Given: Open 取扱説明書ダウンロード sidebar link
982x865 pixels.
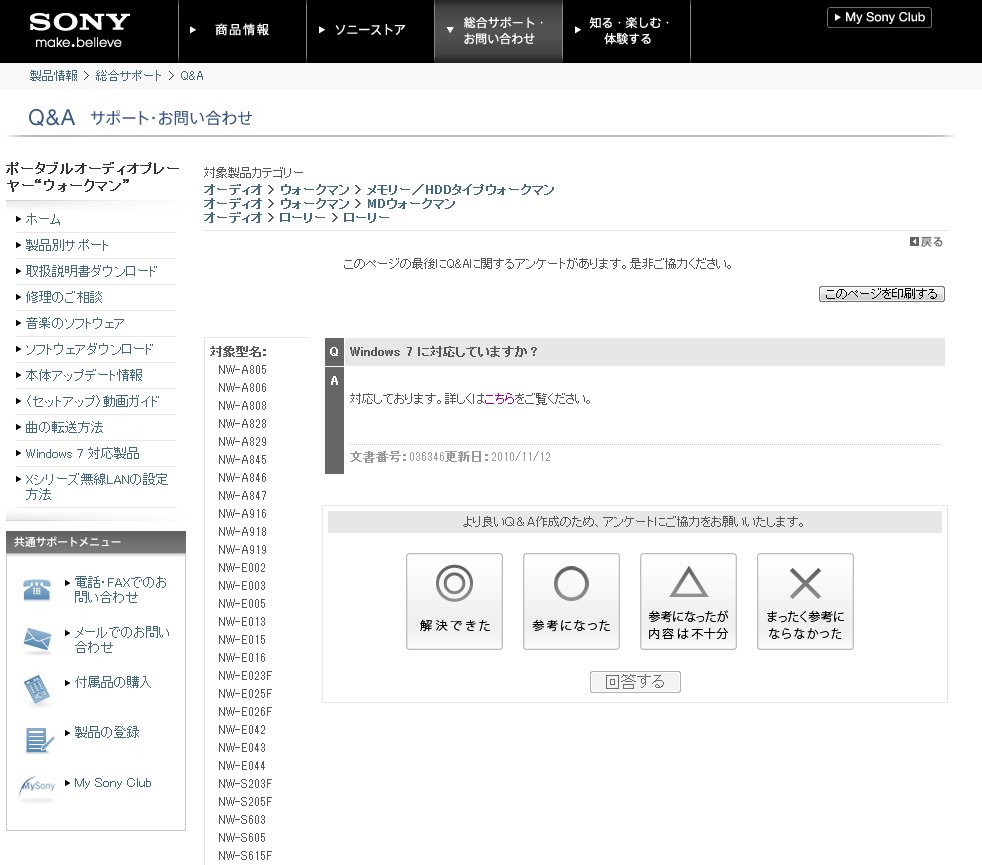Looking at the screenshot, I should pyautogui.click(x=91, y=271).
